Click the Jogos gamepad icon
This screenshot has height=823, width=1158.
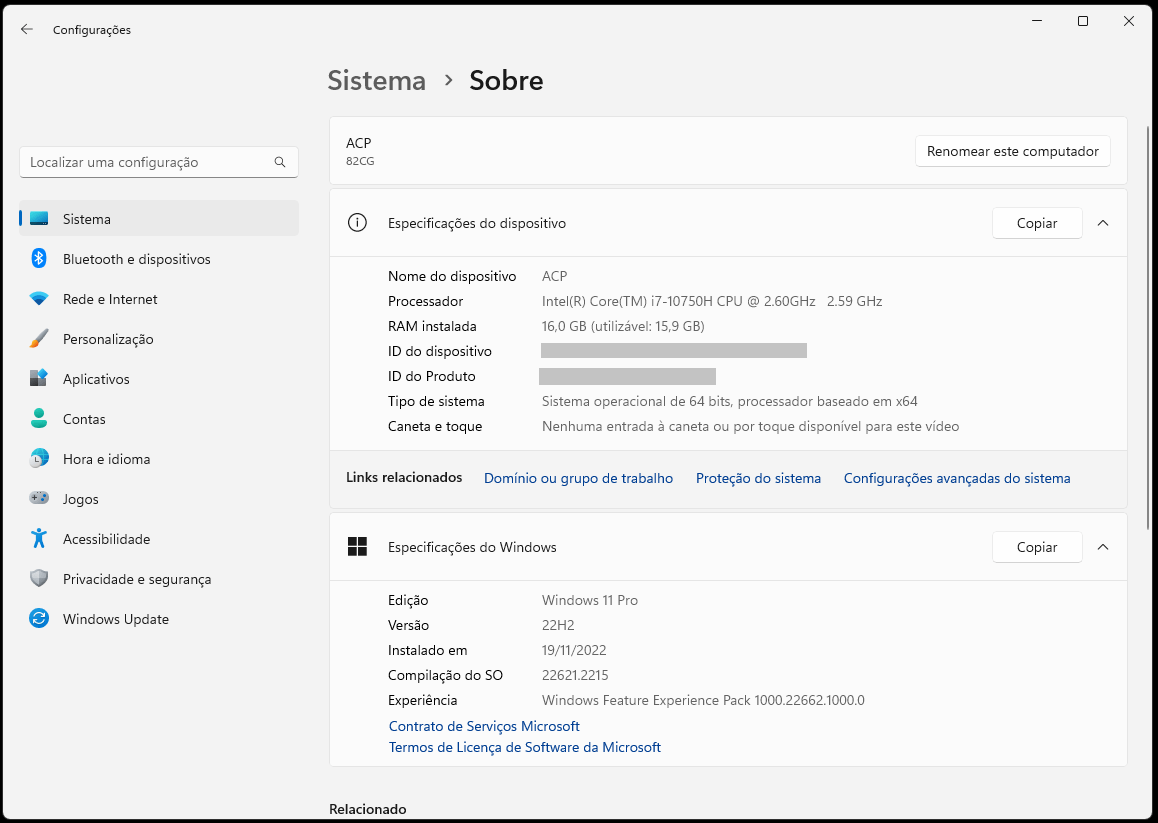pyautogui.click(x=39, y=498)
